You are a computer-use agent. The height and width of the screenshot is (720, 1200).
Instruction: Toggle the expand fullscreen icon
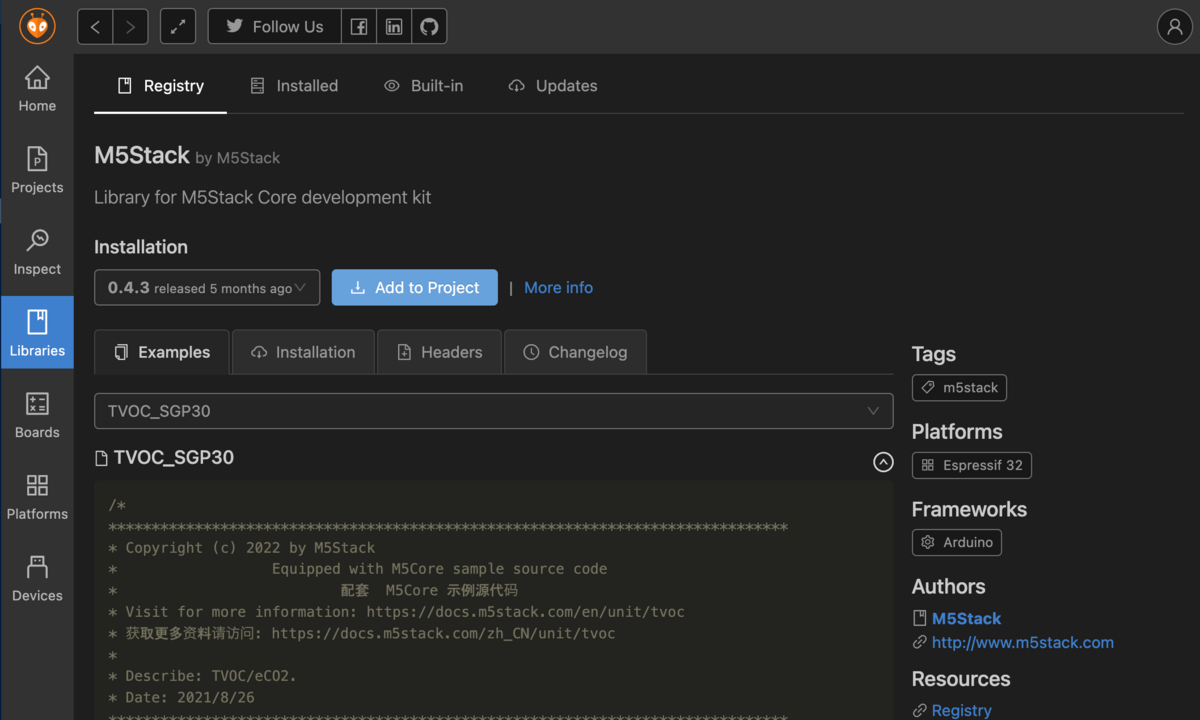click(178, 27)
